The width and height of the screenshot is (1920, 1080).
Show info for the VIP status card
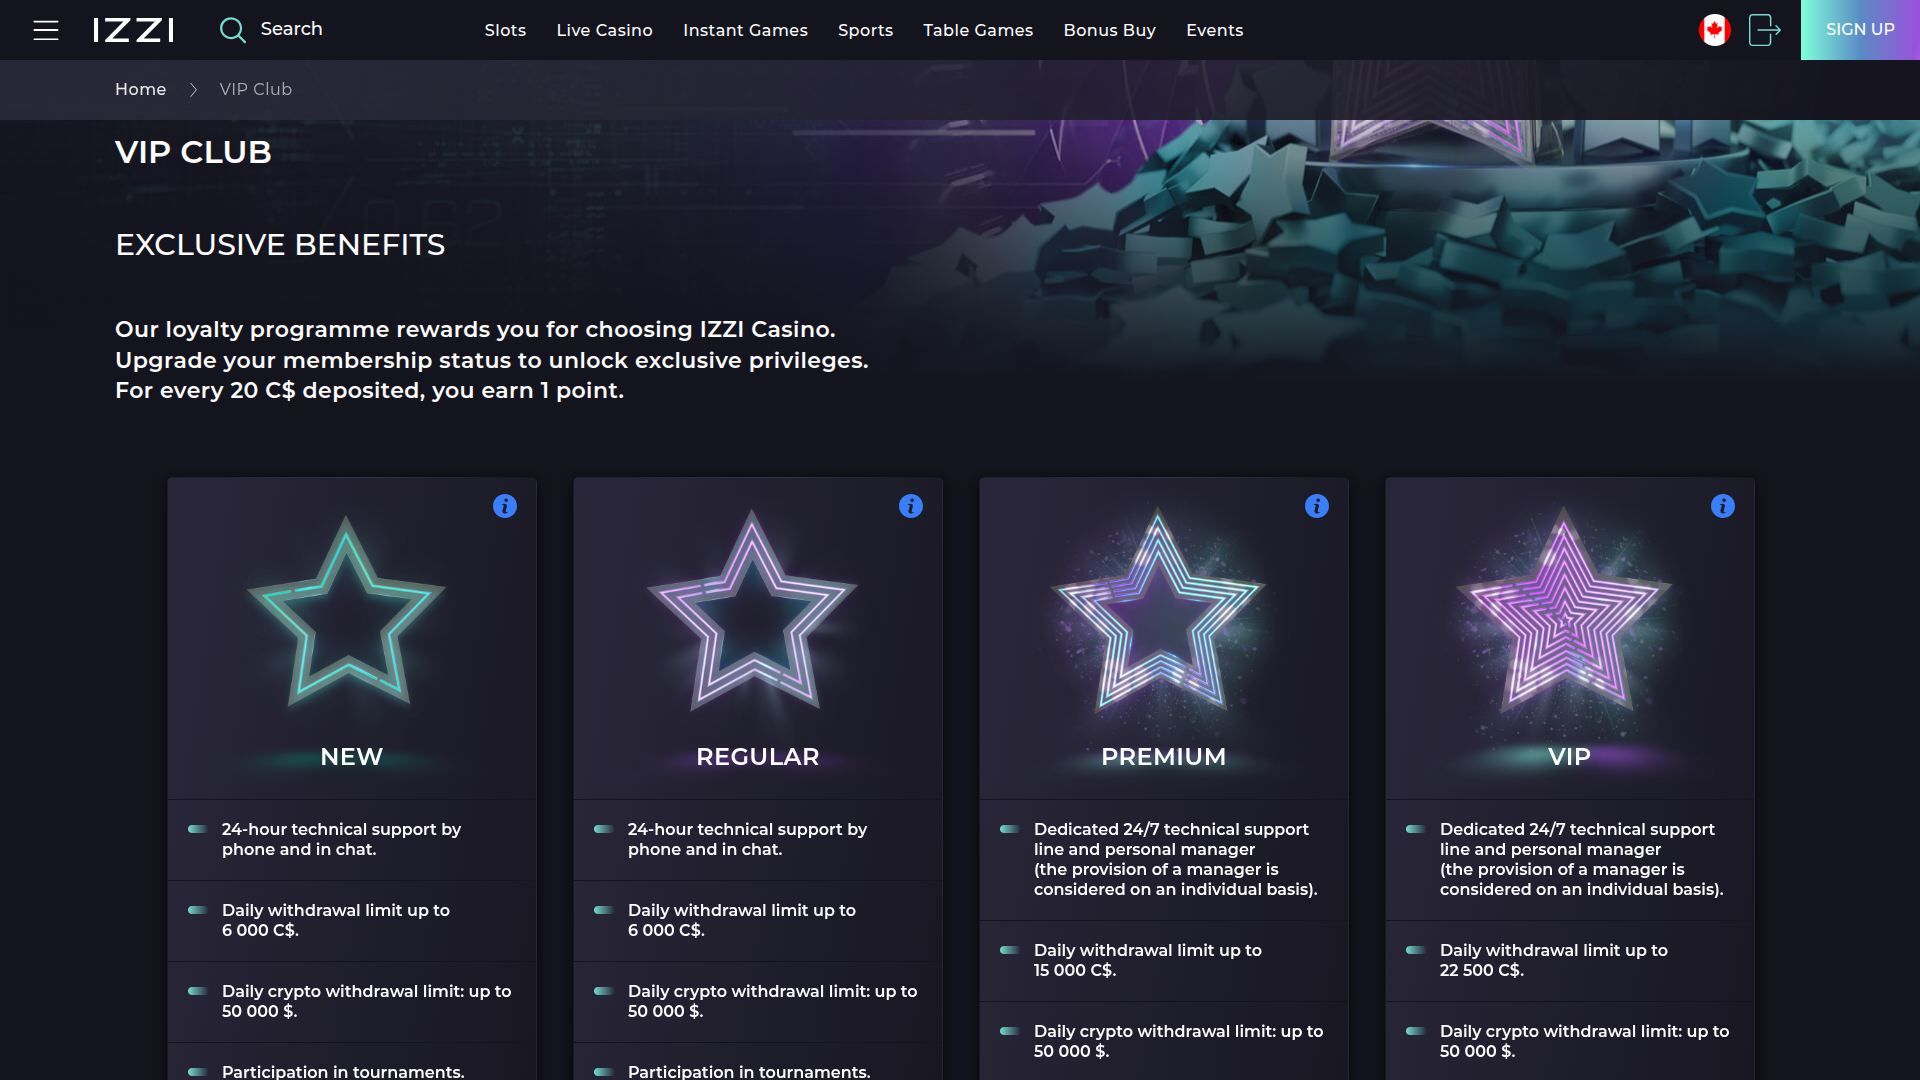[x=1723, y=506]
